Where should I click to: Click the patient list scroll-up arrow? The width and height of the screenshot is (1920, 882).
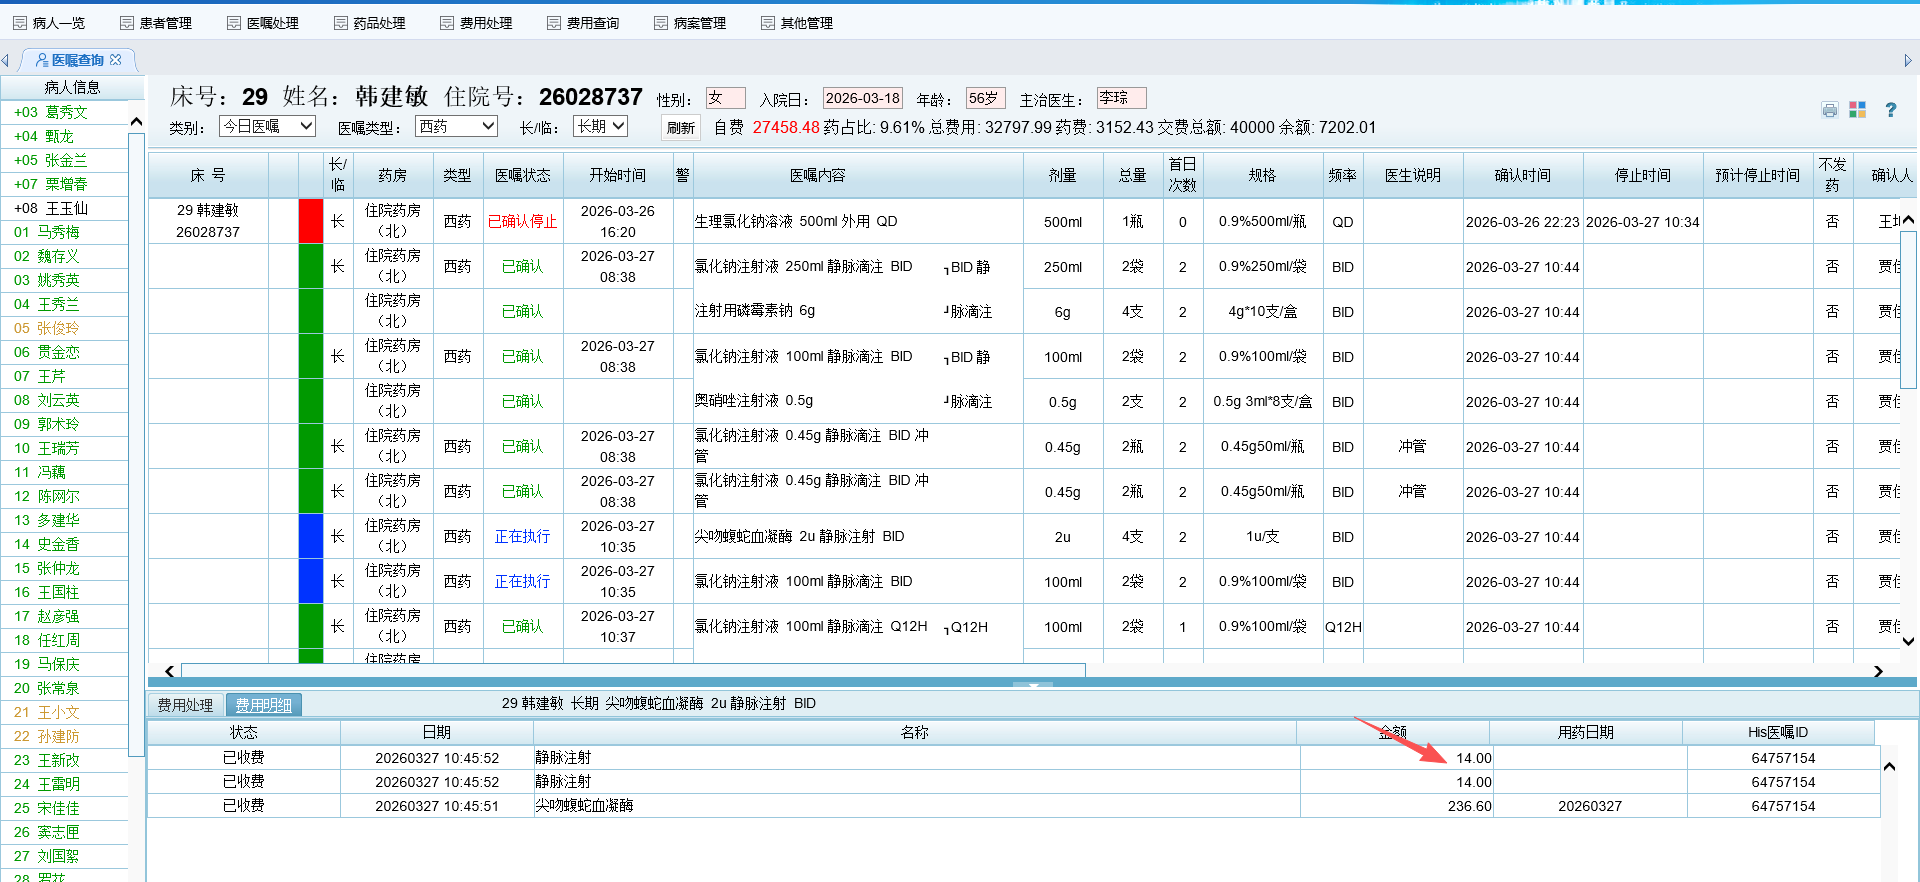coord(136,121)
